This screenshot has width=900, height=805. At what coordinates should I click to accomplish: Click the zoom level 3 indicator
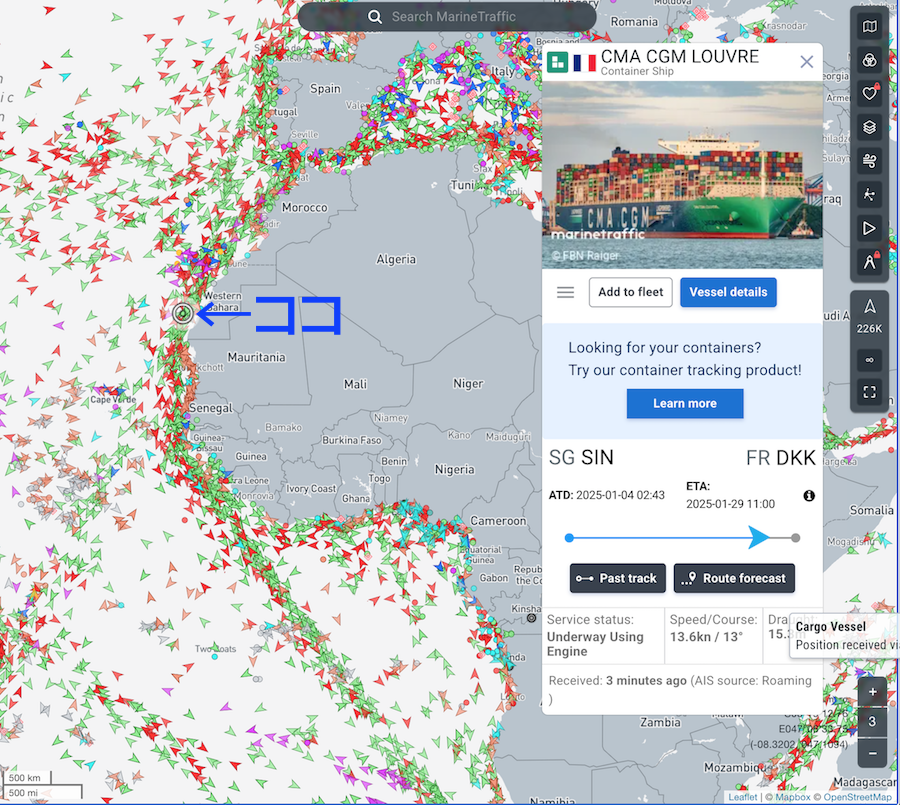(872, 722)
